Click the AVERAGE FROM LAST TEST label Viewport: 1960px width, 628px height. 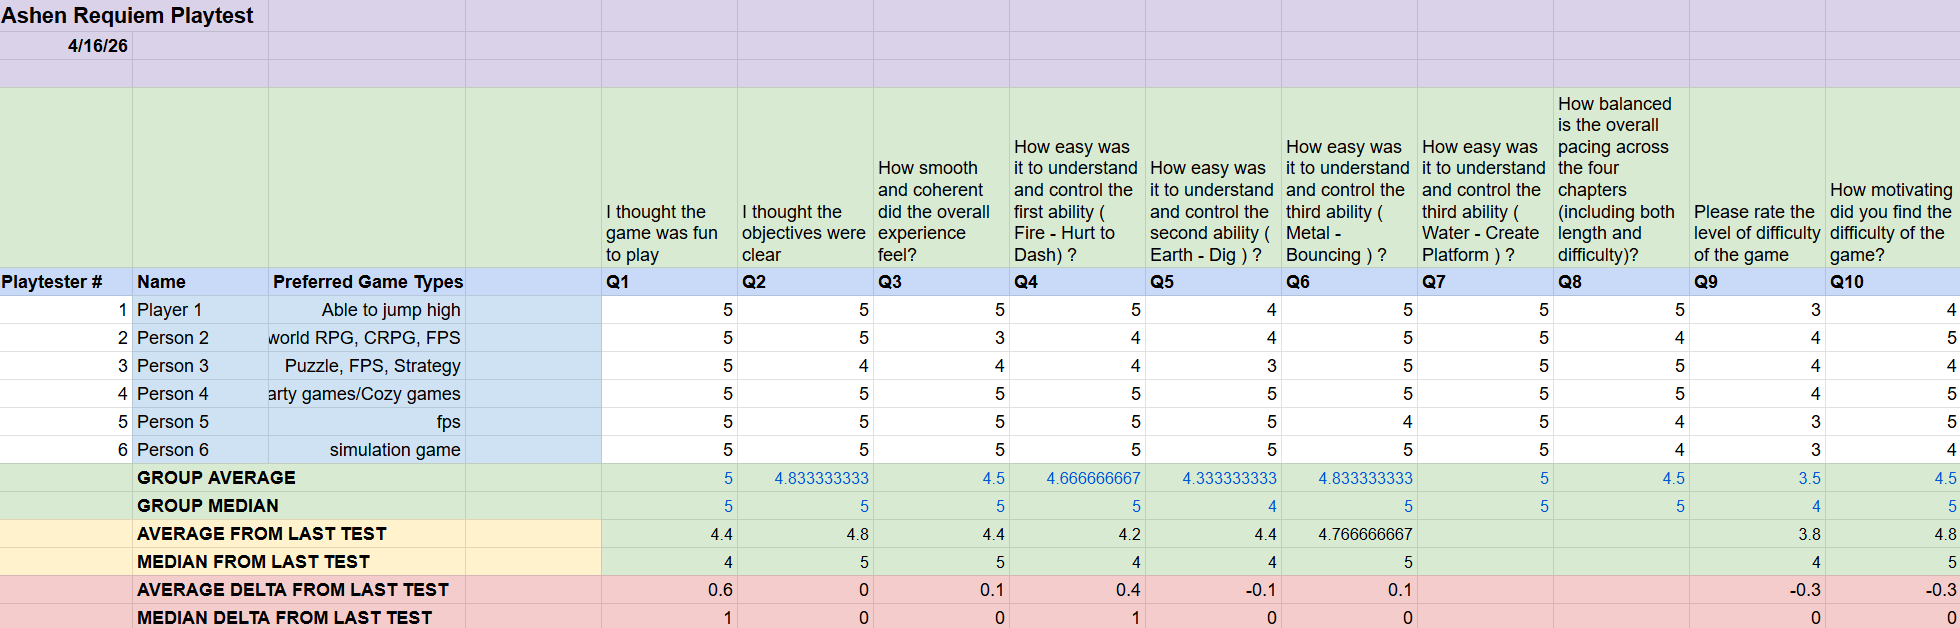(262, 534)
